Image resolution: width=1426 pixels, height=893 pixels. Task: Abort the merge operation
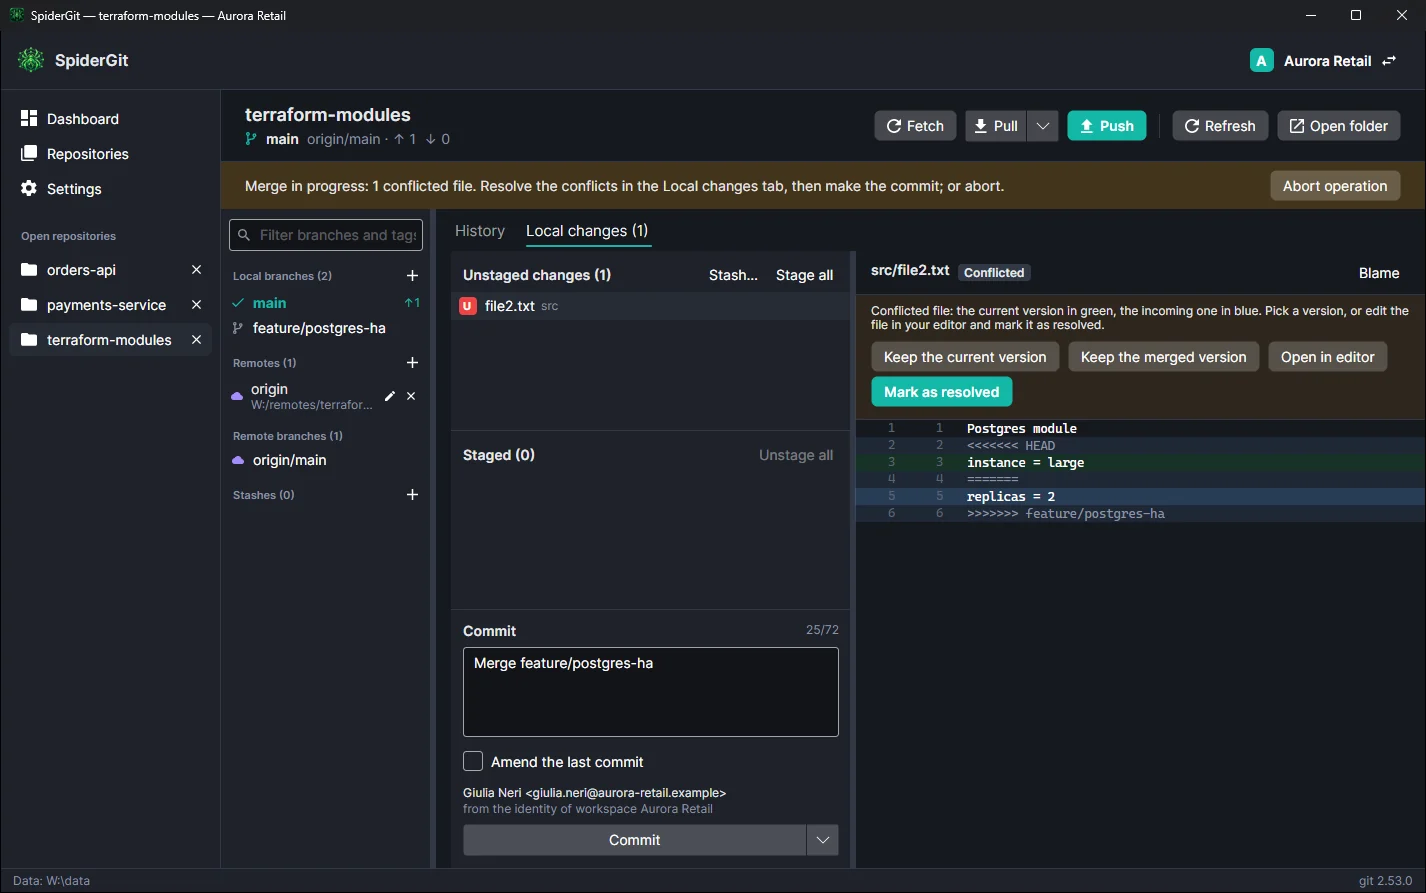click(x=1335, y=186)
